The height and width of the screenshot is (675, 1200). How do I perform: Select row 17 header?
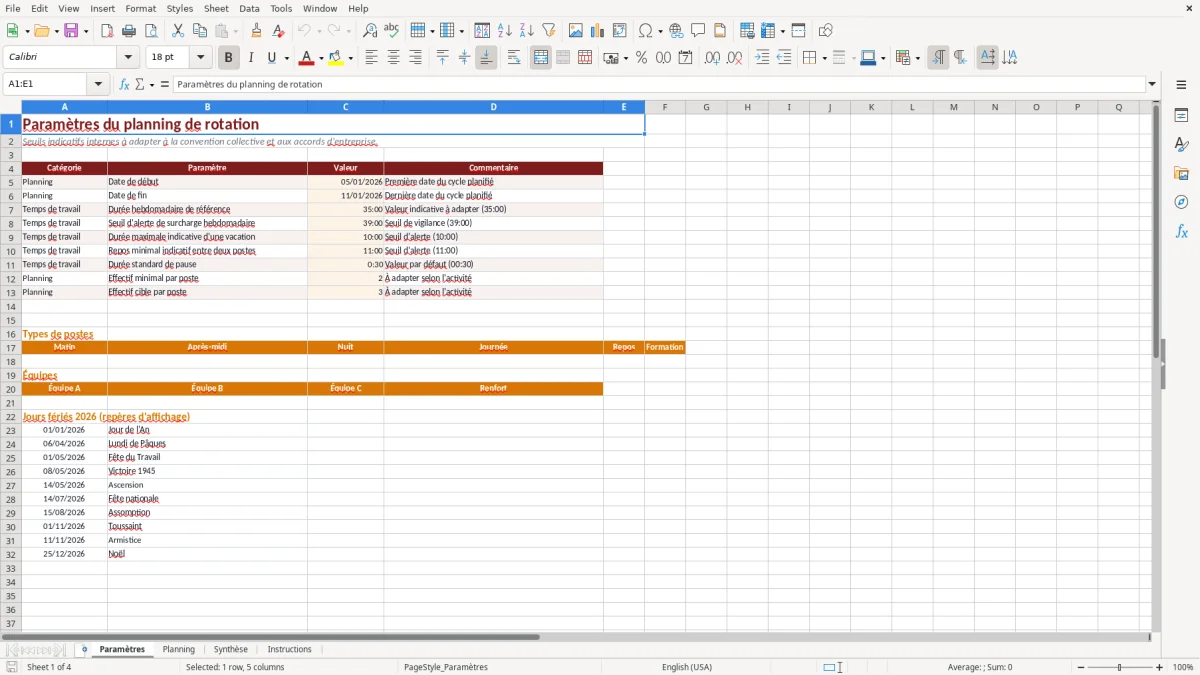(11, 347)
